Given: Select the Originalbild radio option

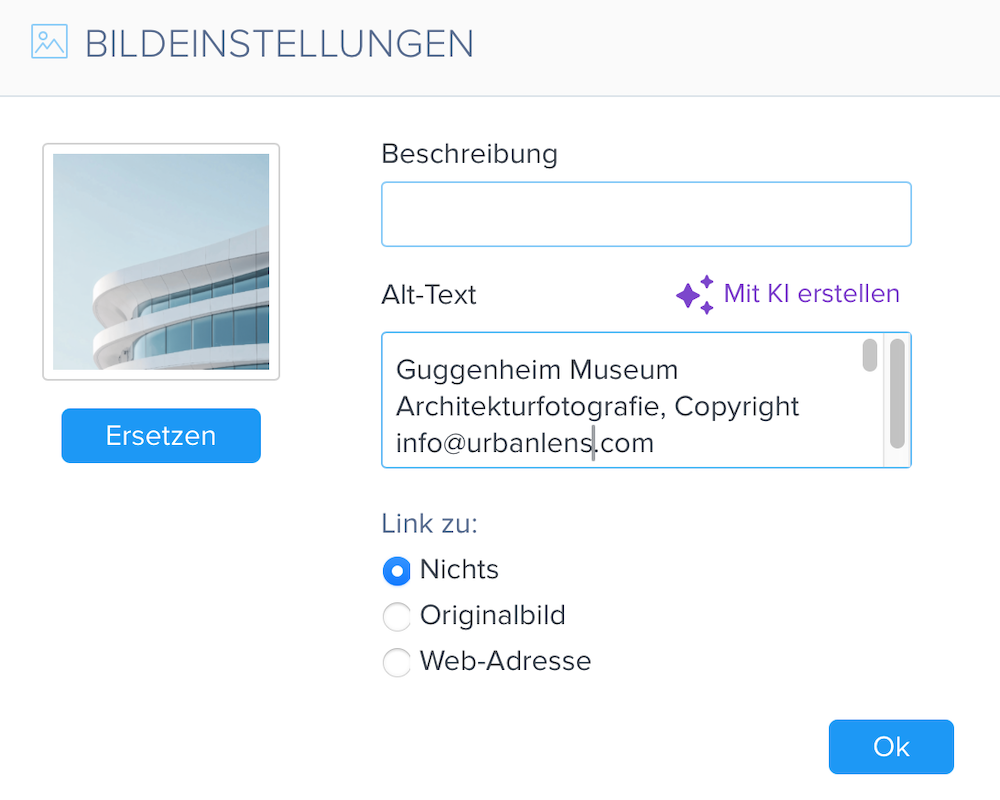Looking at the screenshot, I should 397,616.
